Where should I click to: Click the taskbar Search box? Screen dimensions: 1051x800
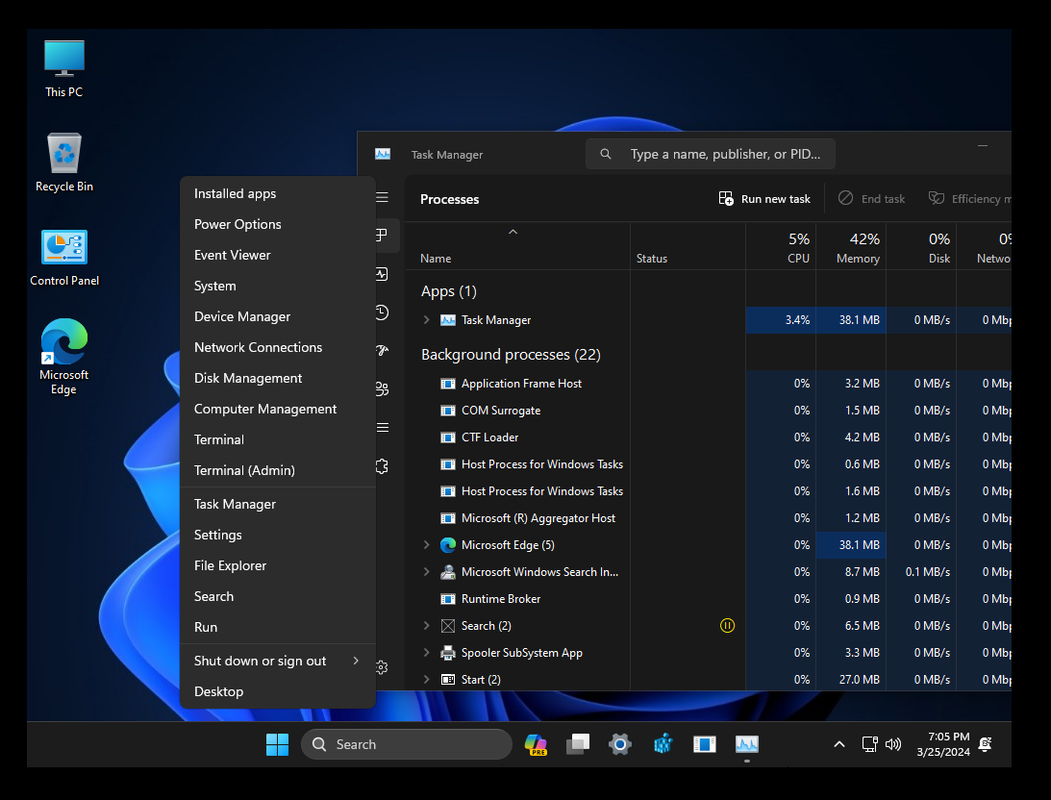pos(407,744)
